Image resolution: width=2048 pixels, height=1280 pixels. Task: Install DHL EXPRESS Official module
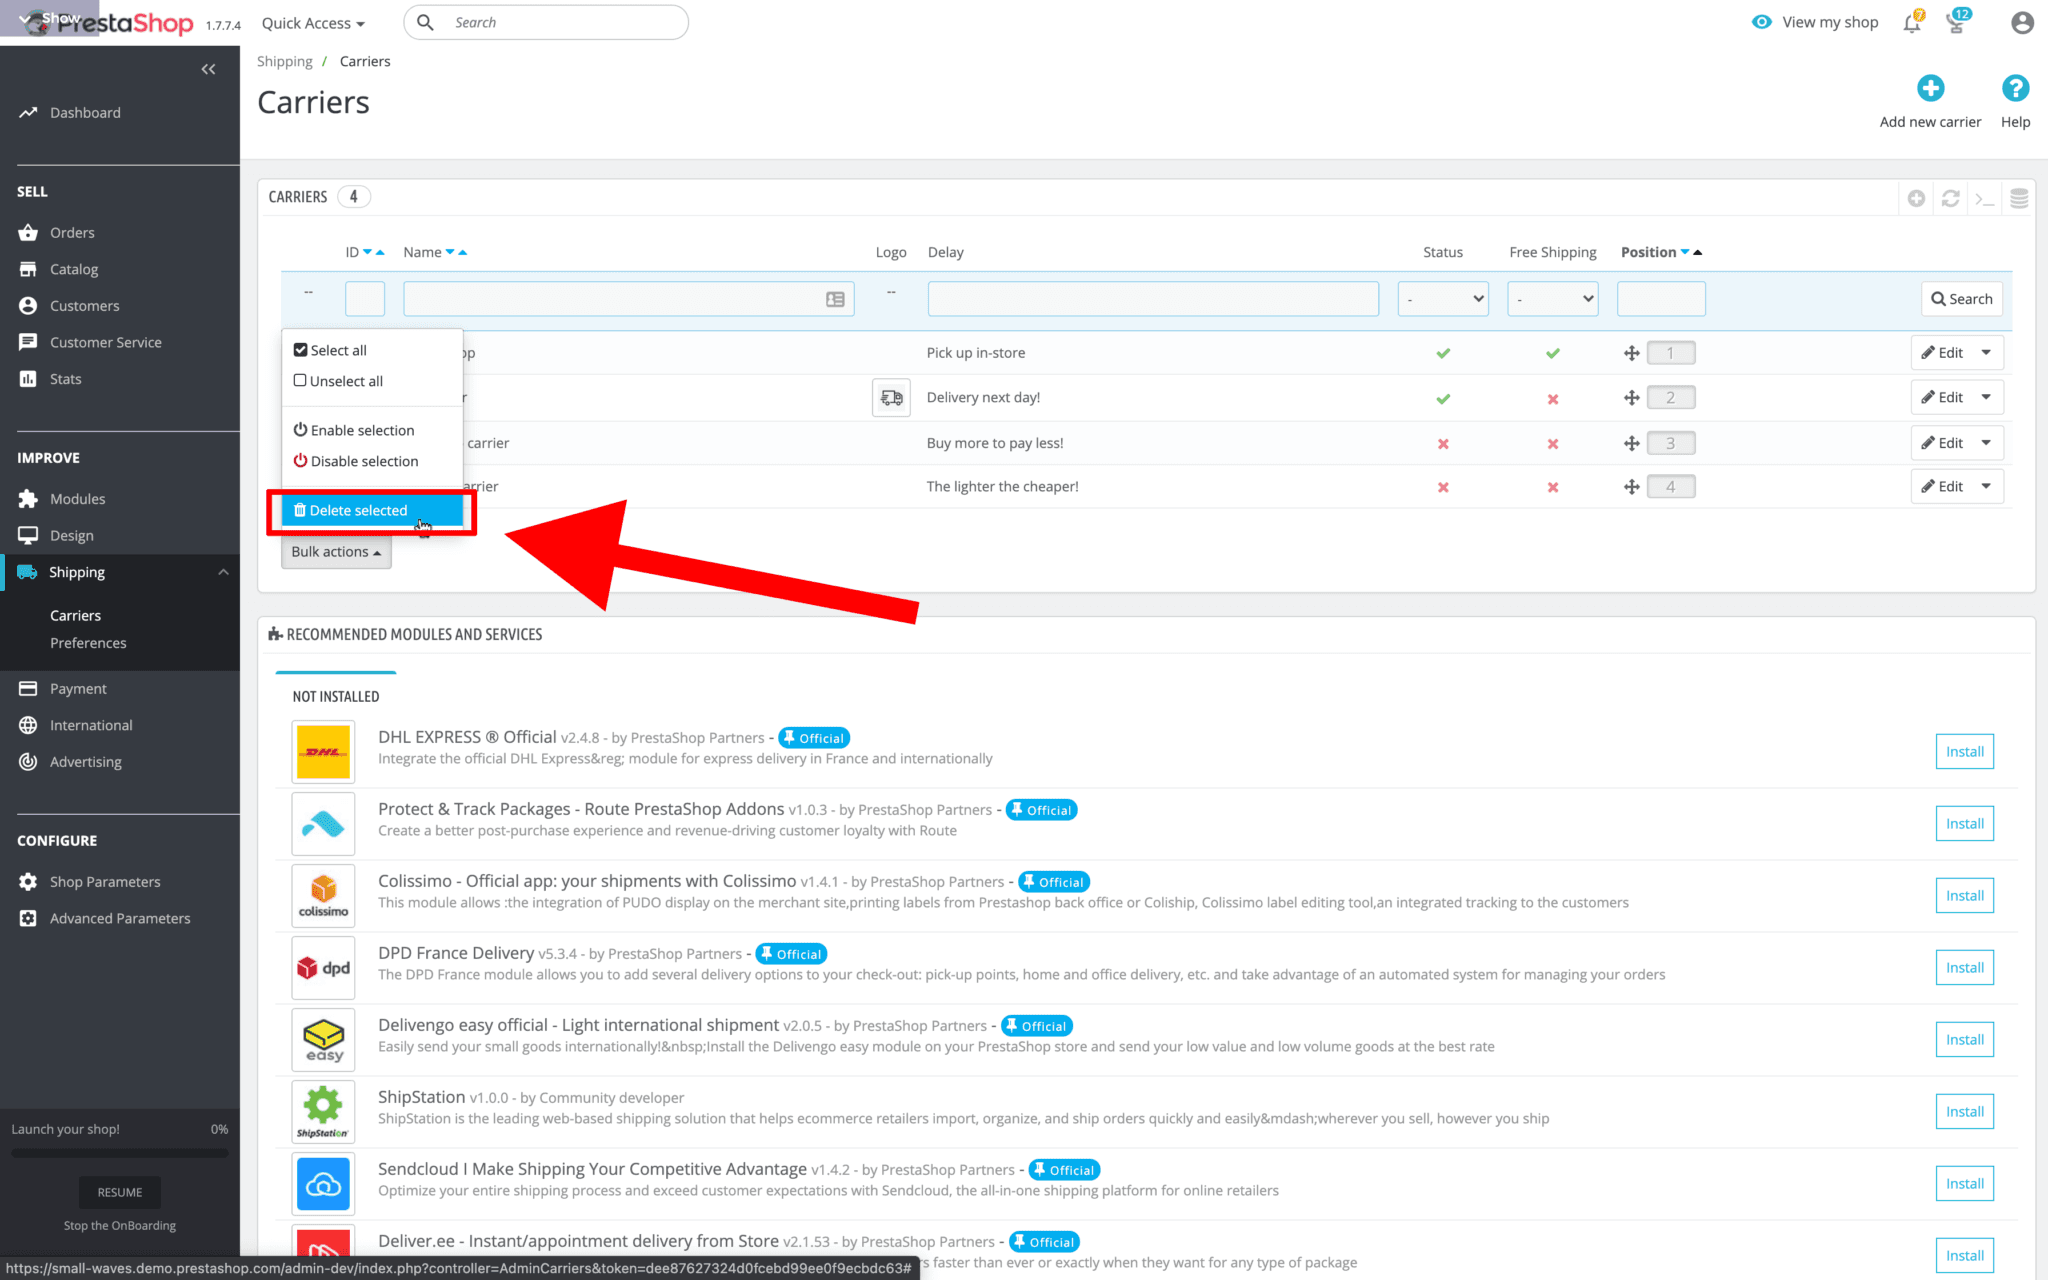1964,752
